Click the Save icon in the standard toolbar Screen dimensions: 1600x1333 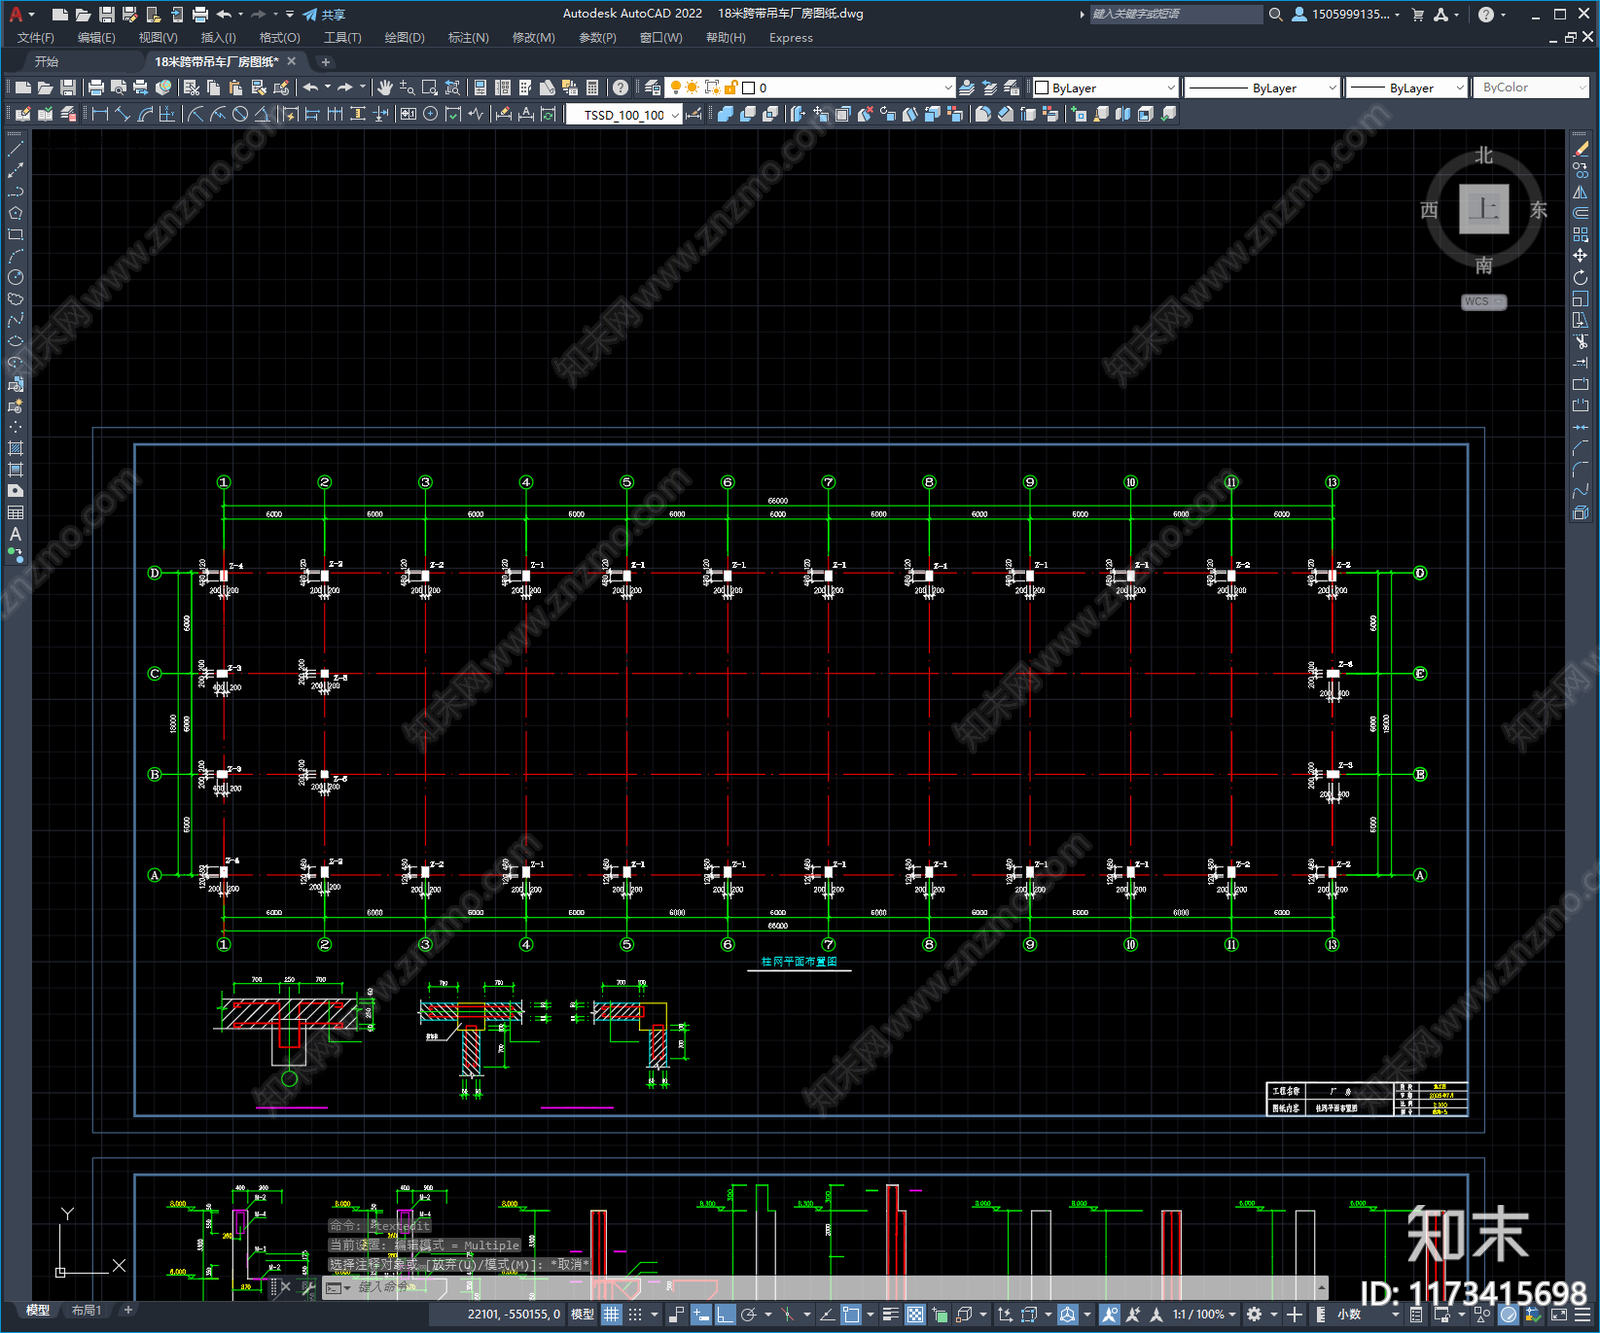click(x=68, y=88)
